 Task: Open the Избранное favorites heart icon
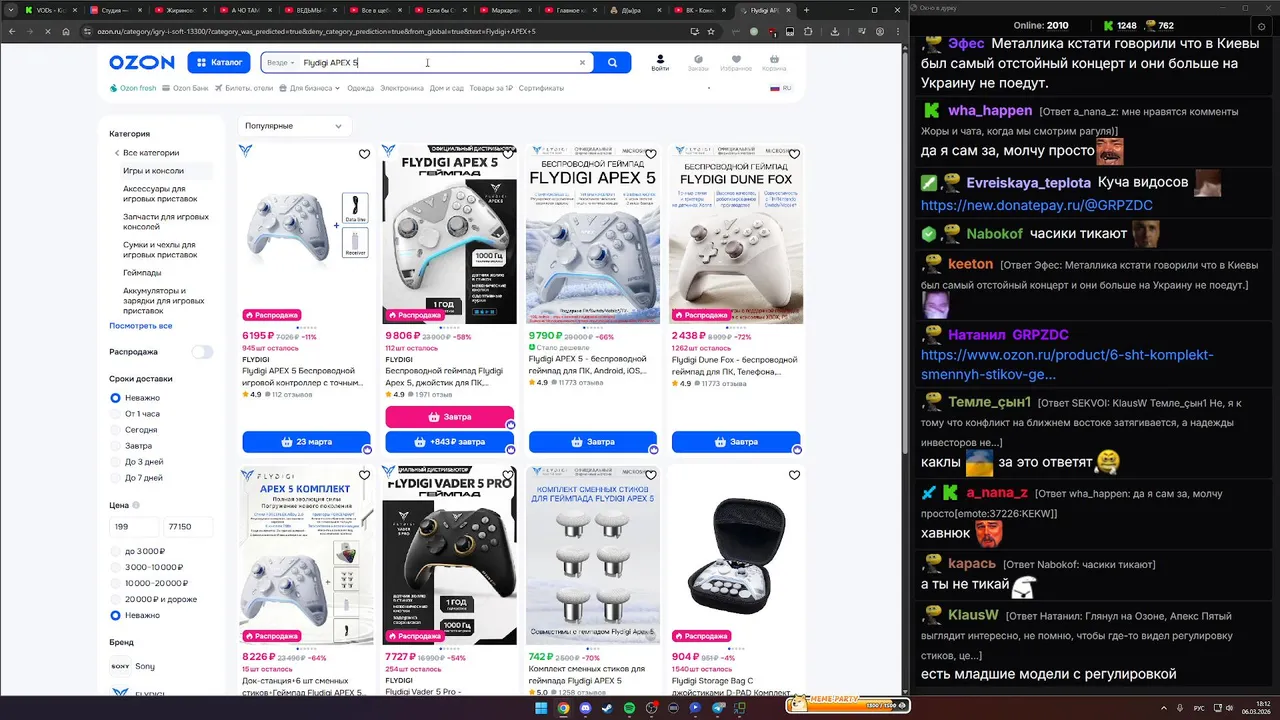[x=736, y=62]
